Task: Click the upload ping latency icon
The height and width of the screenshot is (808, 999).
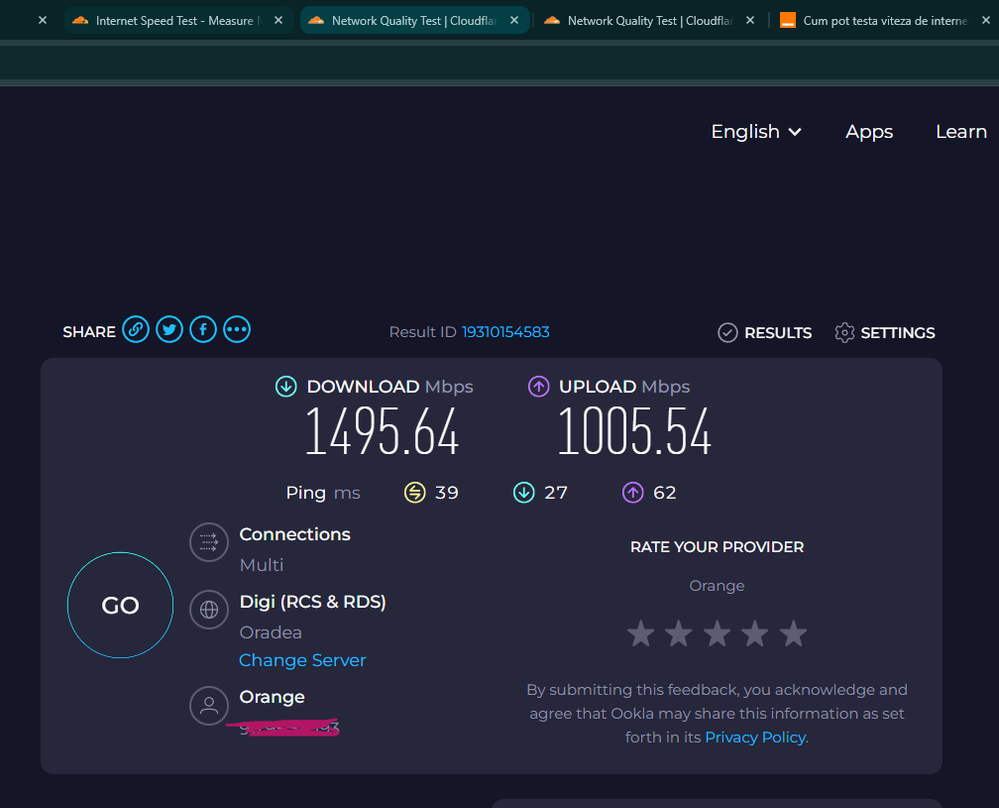Action: [x=633, y=493]
